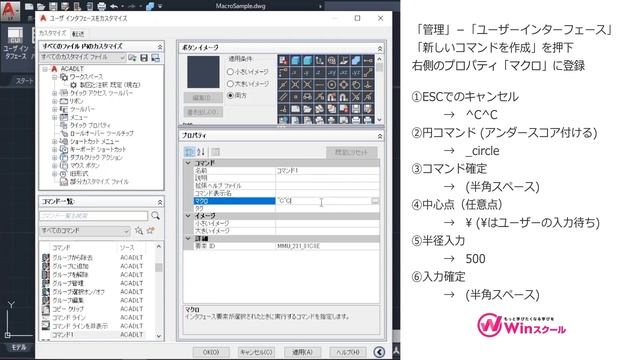Image resolution: width=640 pixels, height=360 pixels.
Task: Click down arrow of command list scrollbar
Action: (159, 336)
